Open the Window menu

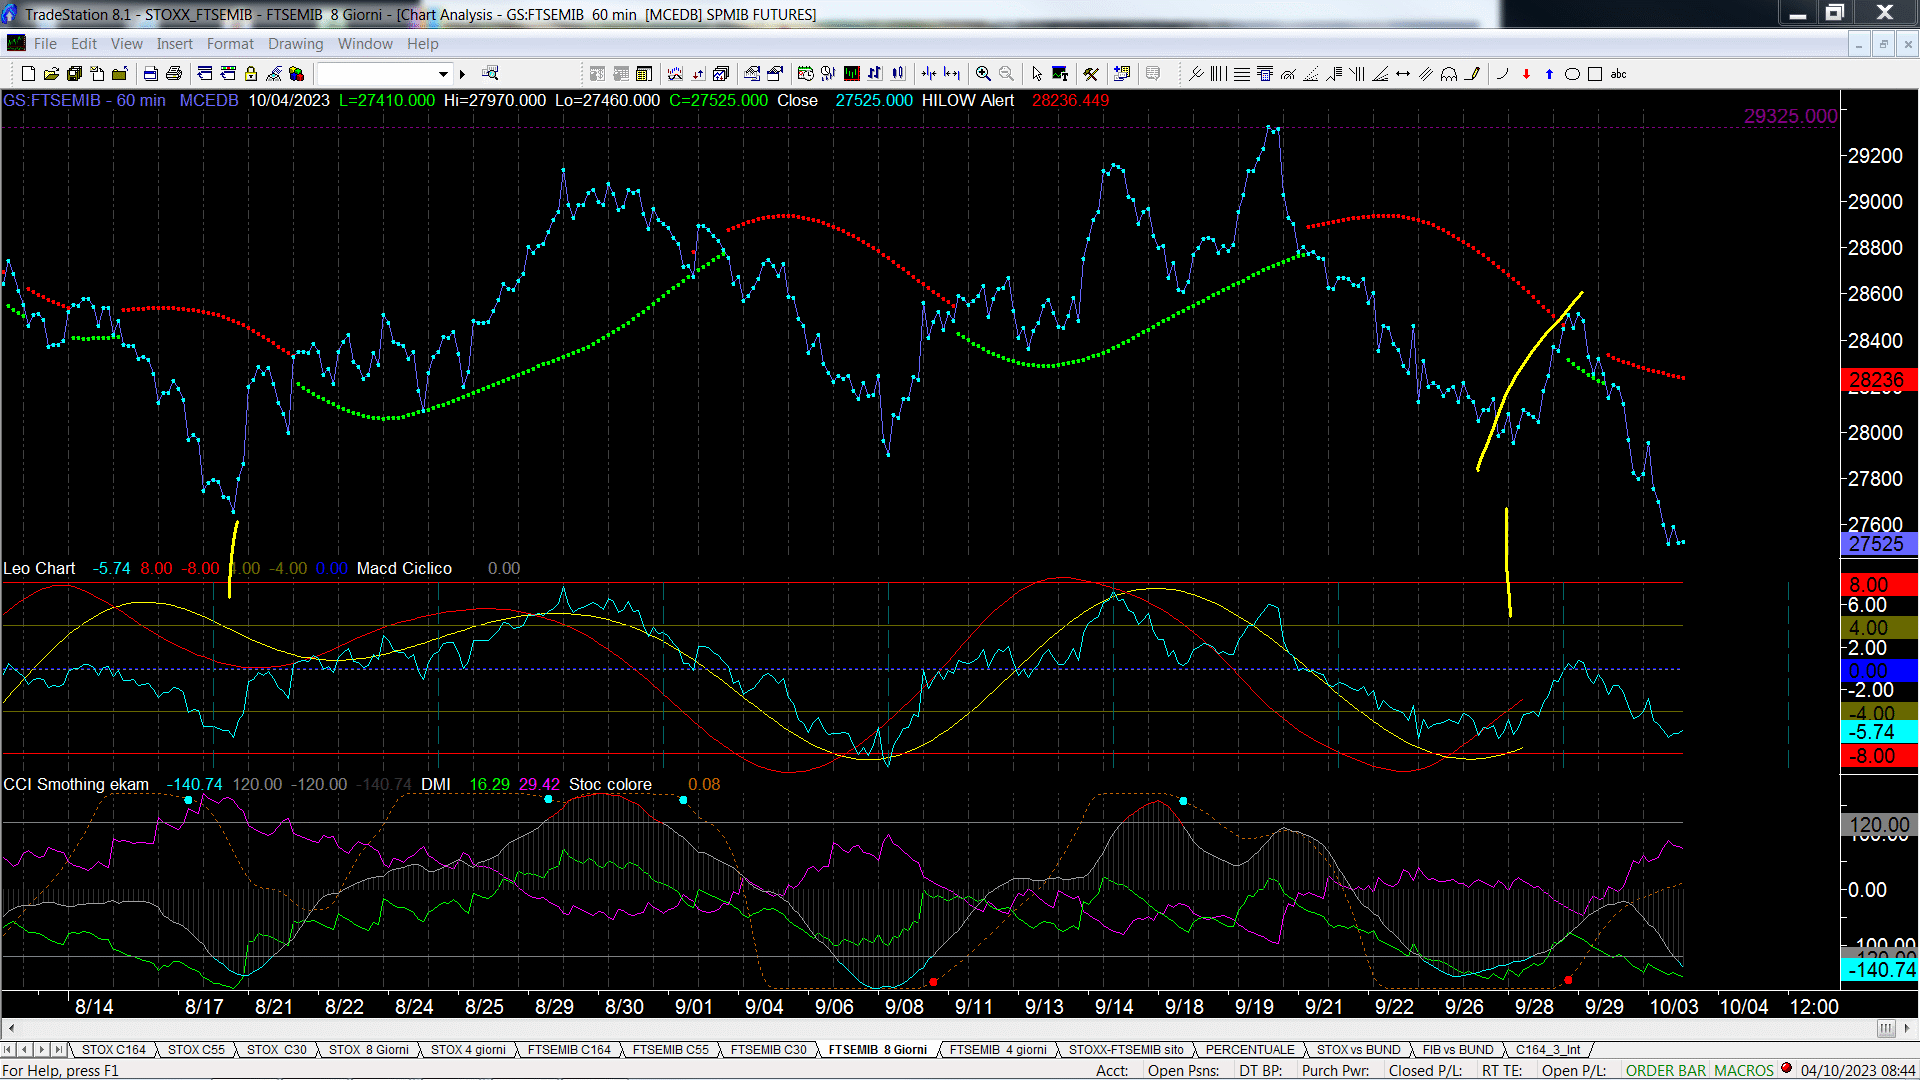coord(365,44)
